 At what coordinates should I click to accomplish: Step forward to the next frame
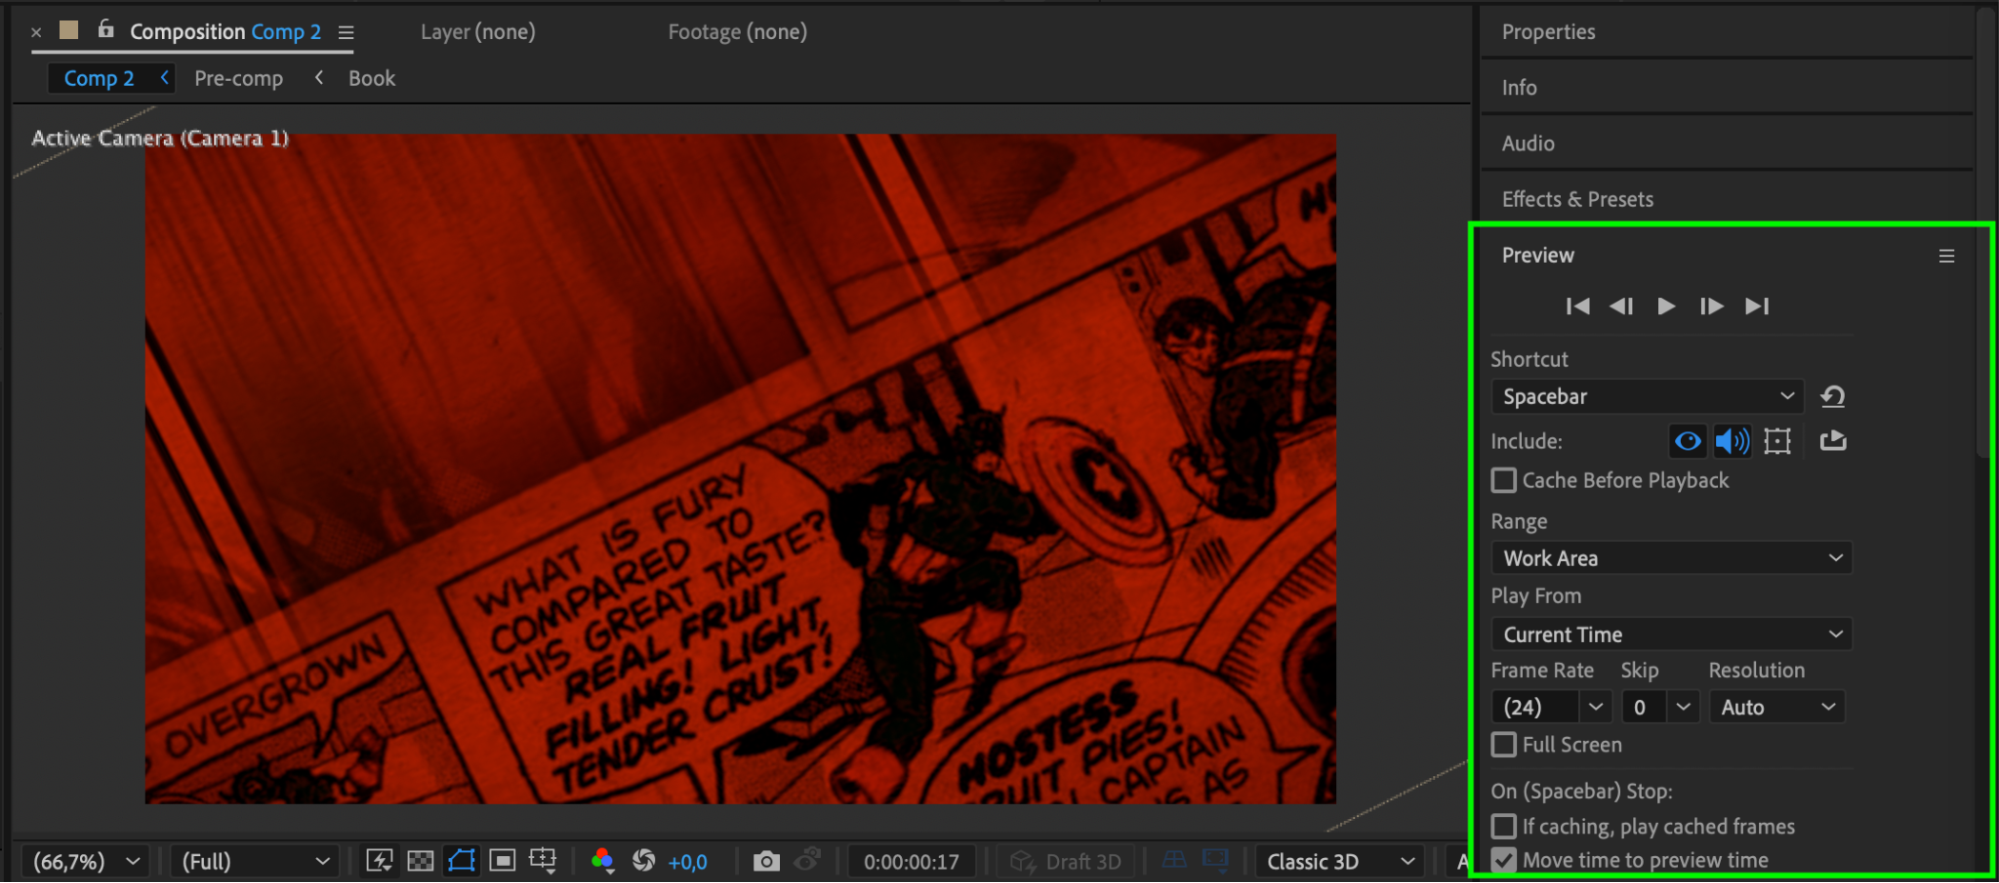pos(1711,306)
